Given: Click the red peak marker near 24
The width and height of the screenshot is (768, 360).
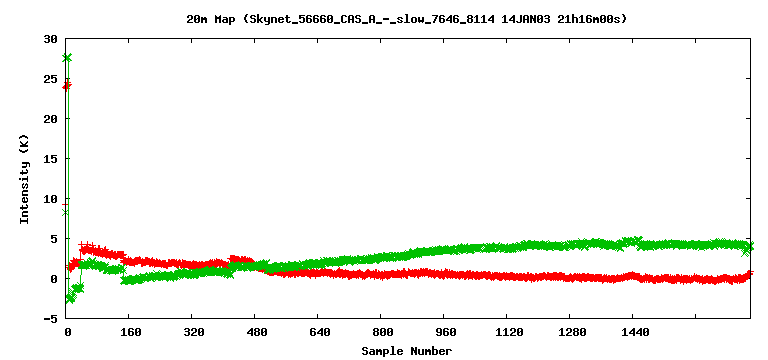Looking at the screenshot, I should pyautogui.click(x=67, y=86).
